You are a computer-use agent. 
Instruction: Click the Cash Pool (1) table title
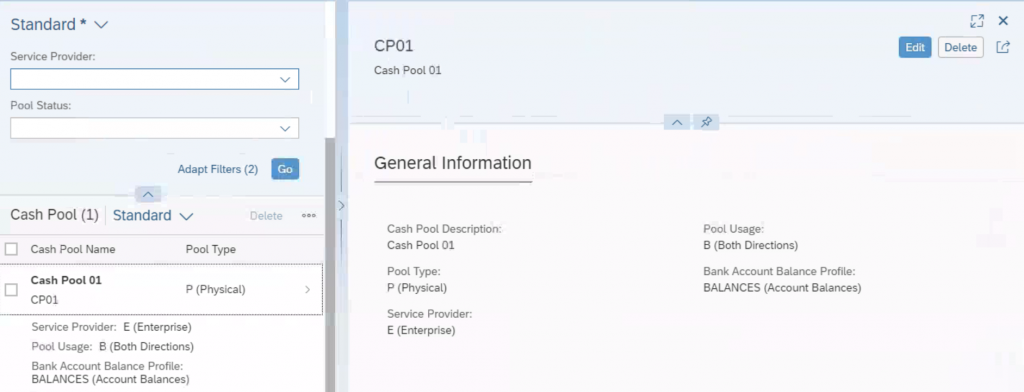(55, 215)
